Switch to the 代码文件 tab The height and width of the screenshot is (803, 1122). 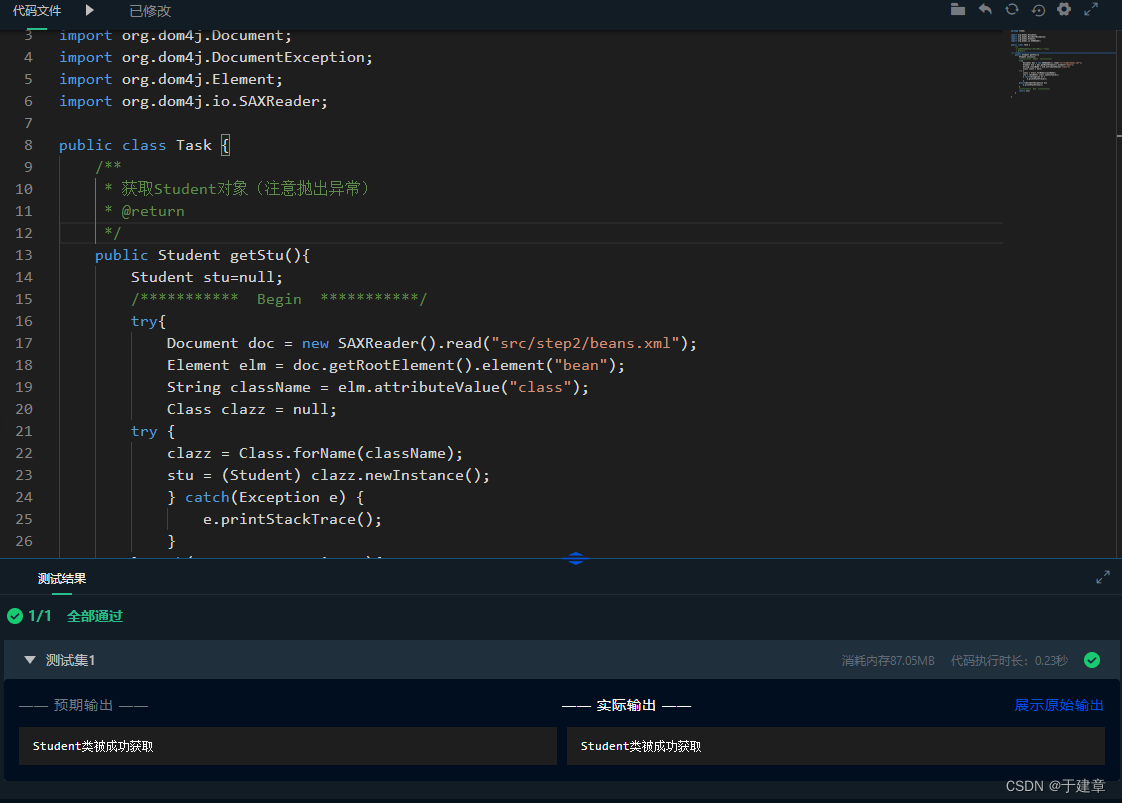(x=37, y=11)
